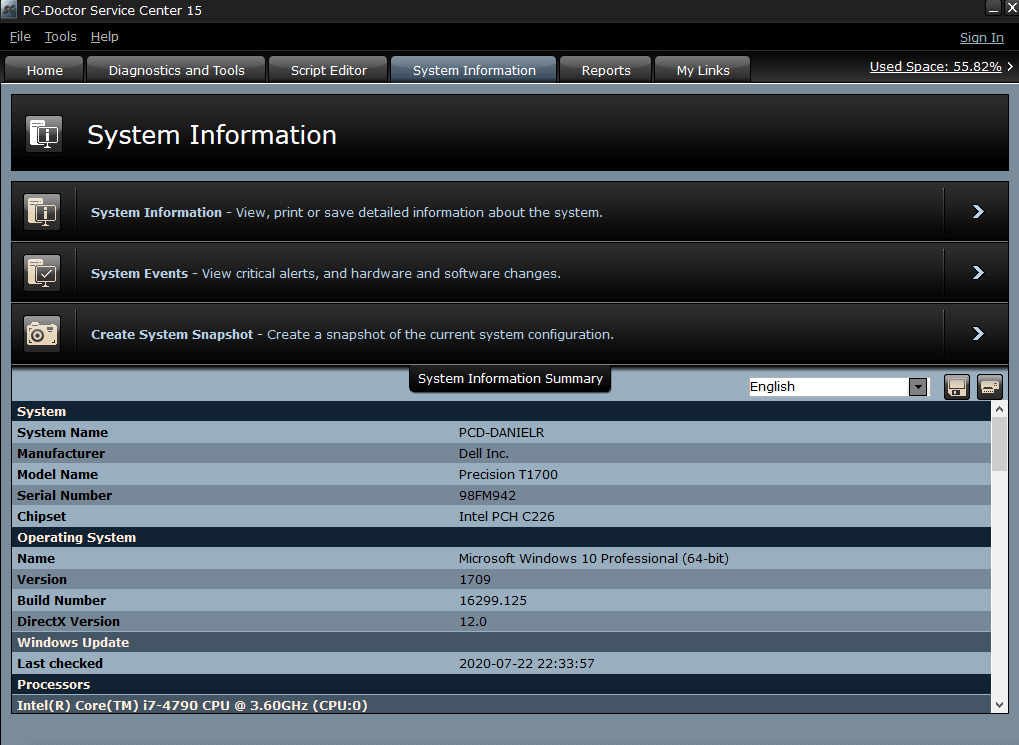Click the Serial Number label
1019x745 pixels.
(x=64, y=495)
